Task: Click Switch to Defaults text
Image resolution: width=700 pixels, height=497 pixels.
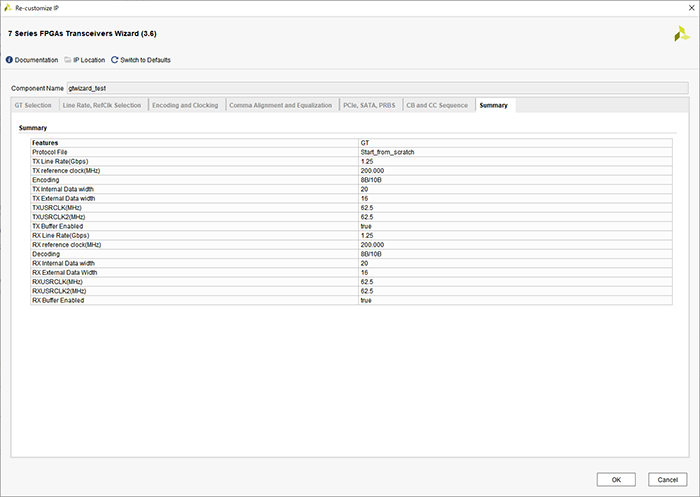Action: [146, 60]
